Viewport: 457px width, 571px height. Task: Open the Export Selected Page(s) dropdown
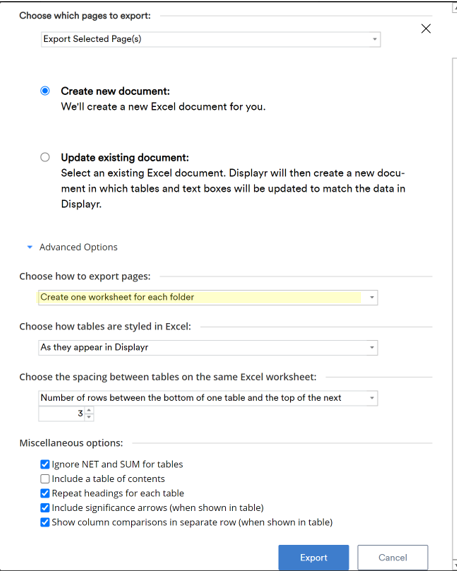(211, 39)
